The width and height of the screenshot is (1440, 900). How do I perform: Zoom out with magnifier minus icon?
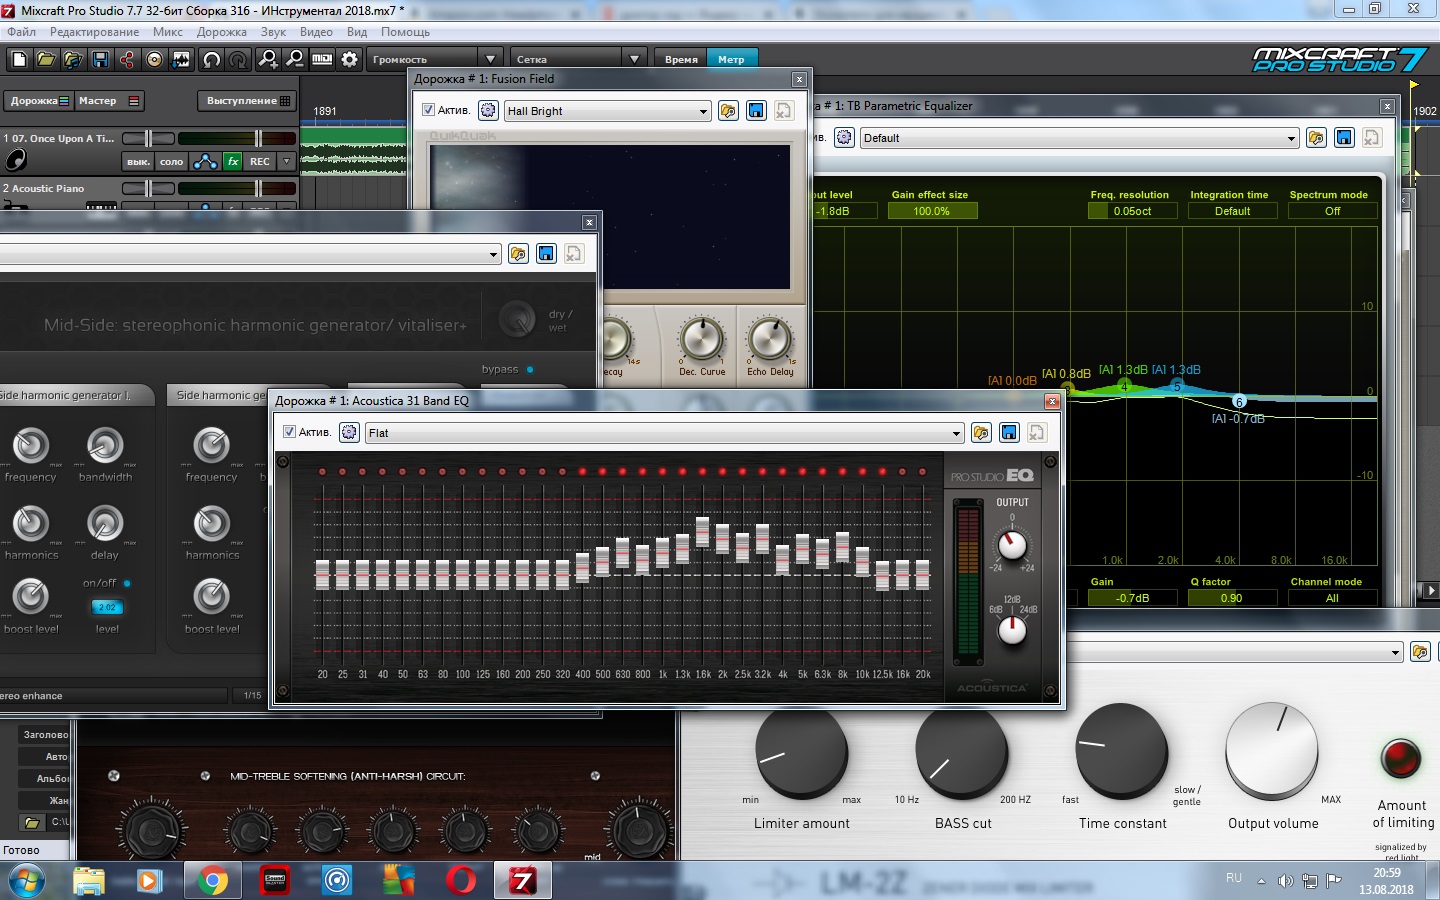tap(295, 60)
